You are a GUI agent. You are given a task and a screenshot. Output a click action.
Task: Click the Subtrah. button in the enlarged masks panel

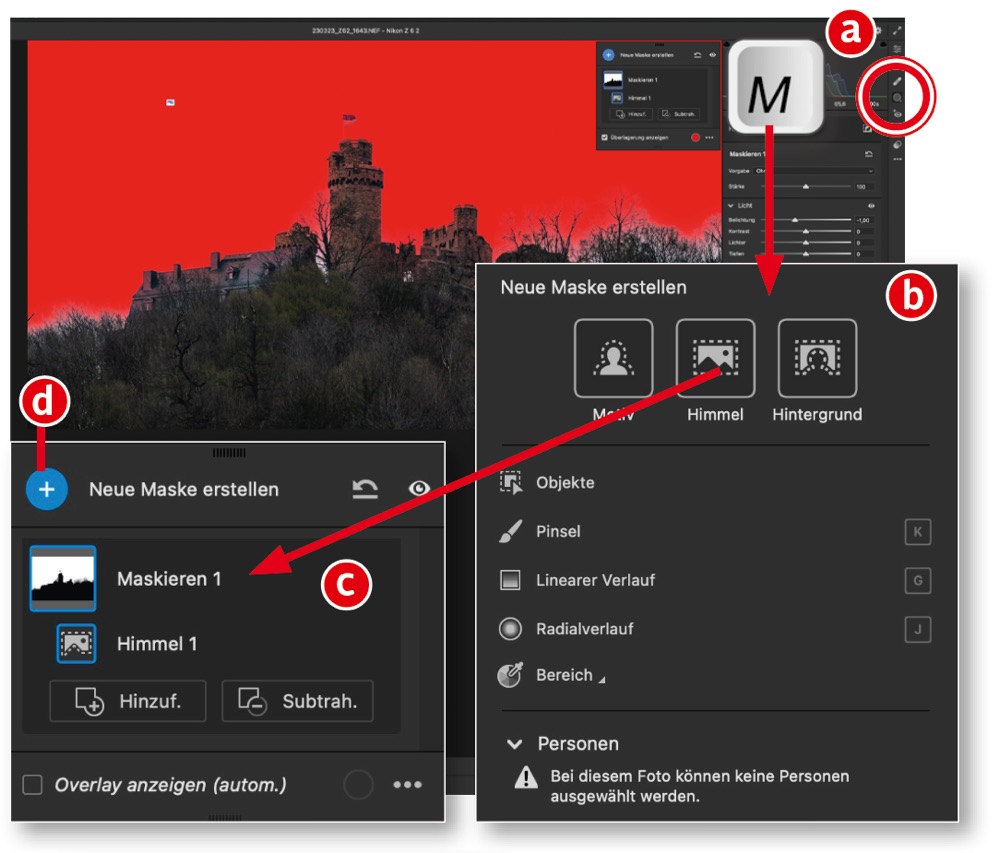(x=297, y=701)
